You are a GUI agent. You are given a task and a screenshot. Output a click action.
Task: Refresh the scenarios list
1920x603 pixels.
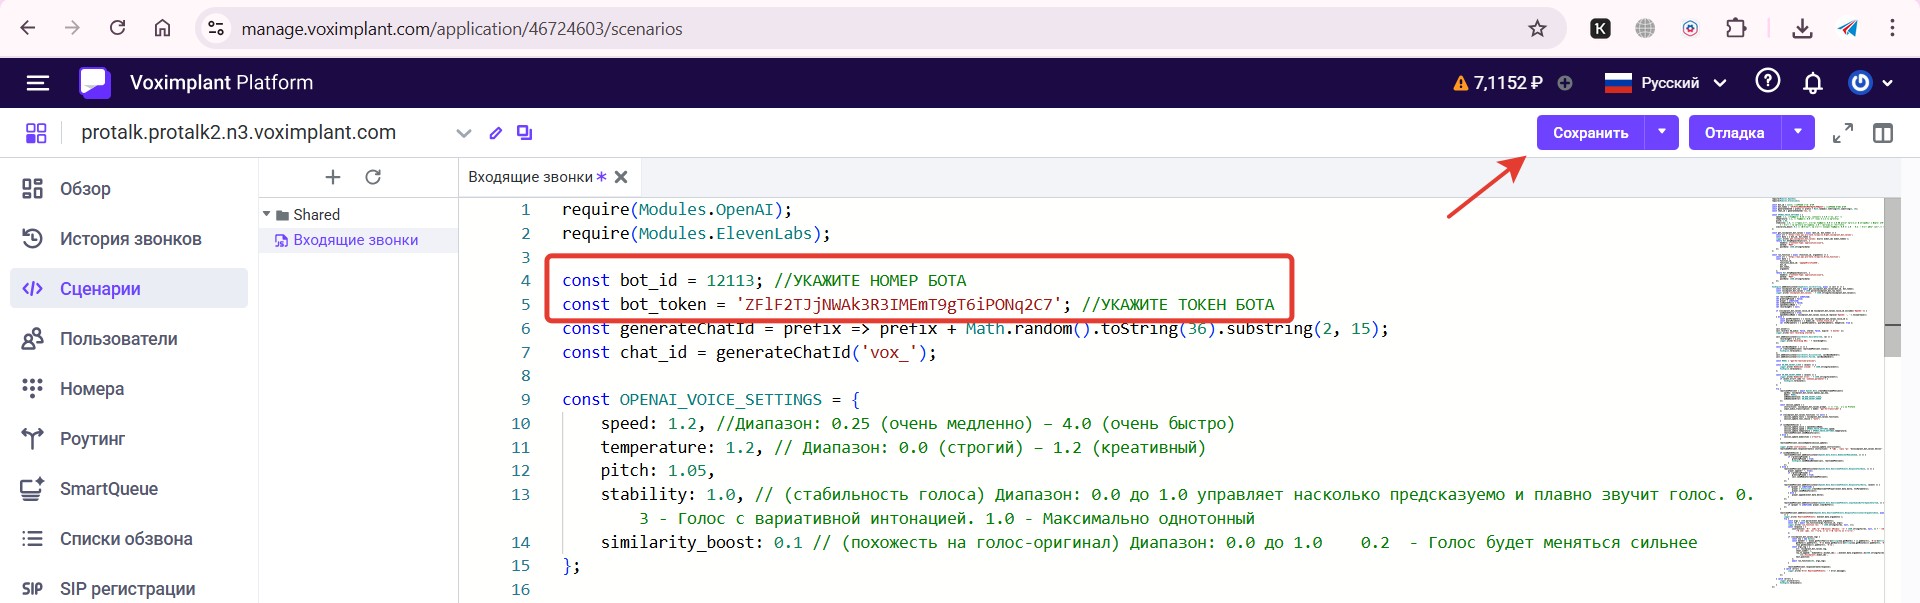(373, 177)
